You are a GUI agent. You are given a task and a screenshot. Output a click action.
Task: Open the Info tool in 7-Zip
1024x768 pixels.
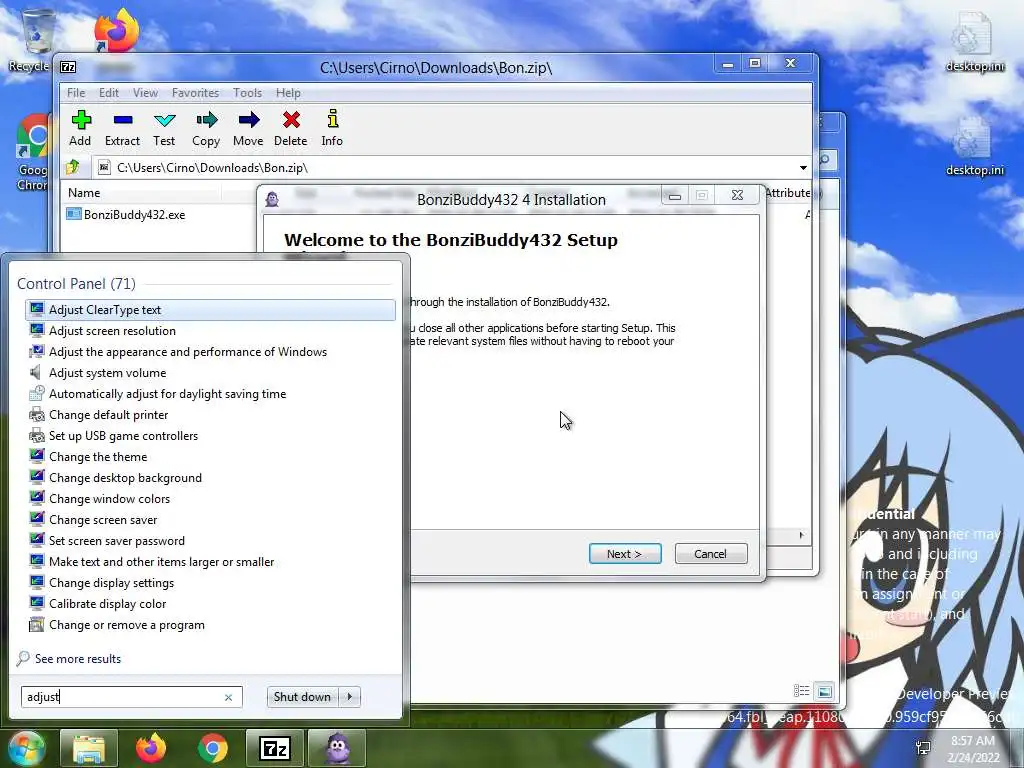(332, 129)
